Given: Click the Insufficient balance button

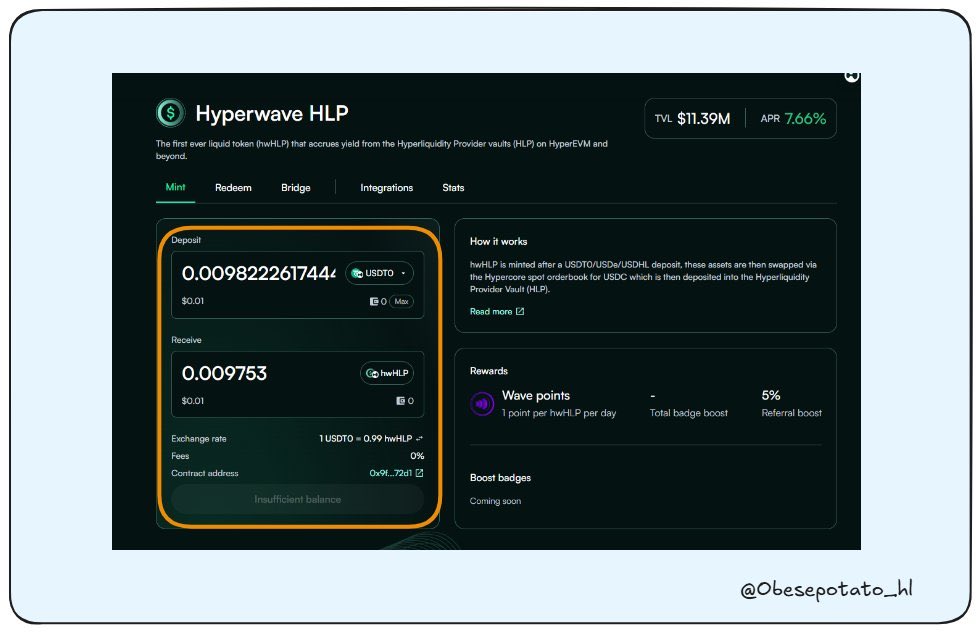Looking at the screenshot, I should pos(298,499).
